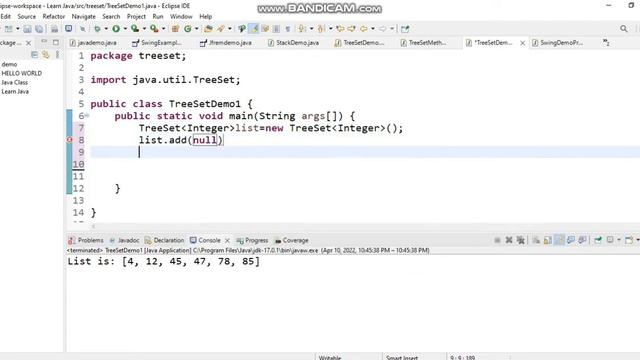The height and width of the screenshot is (360, 640).
Task: Open the Refactor menu
Action: [x=53, y=16]
